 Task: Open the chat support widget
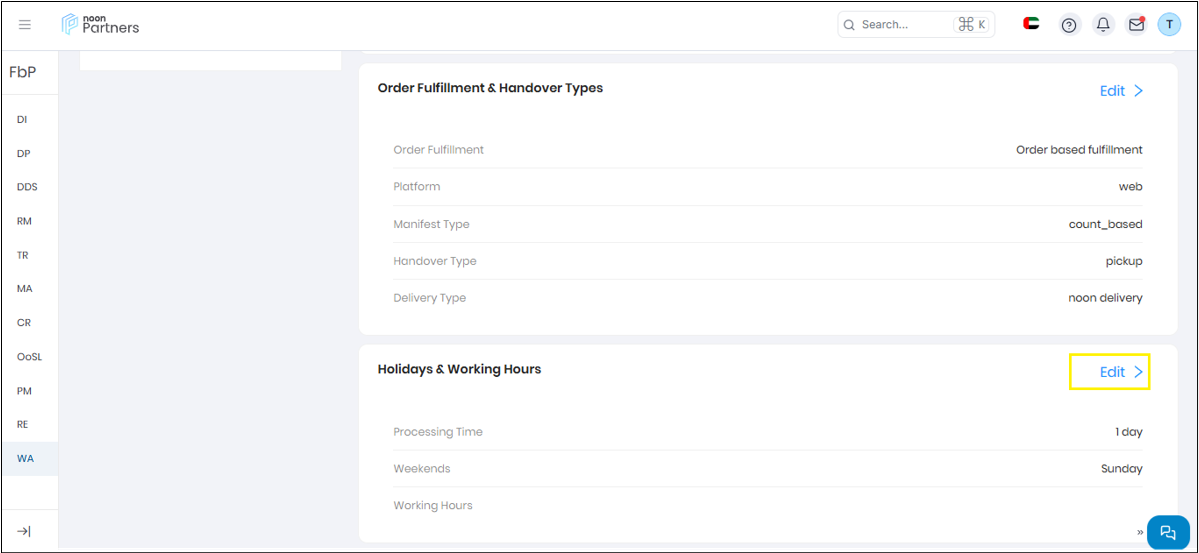(x=1167, y=532)
